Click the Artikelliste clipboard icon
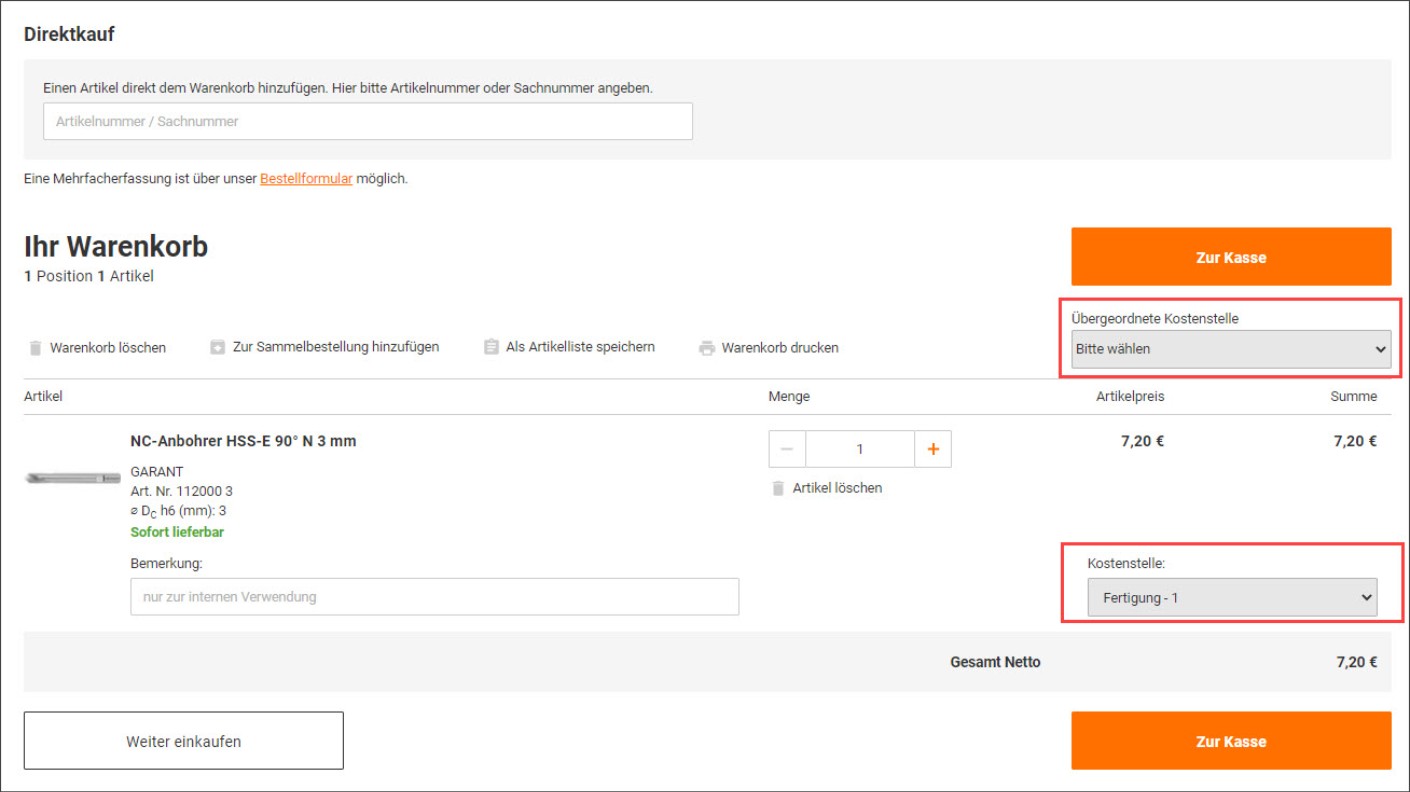Screen dimensions: 1410x792 tap(491, 347)
